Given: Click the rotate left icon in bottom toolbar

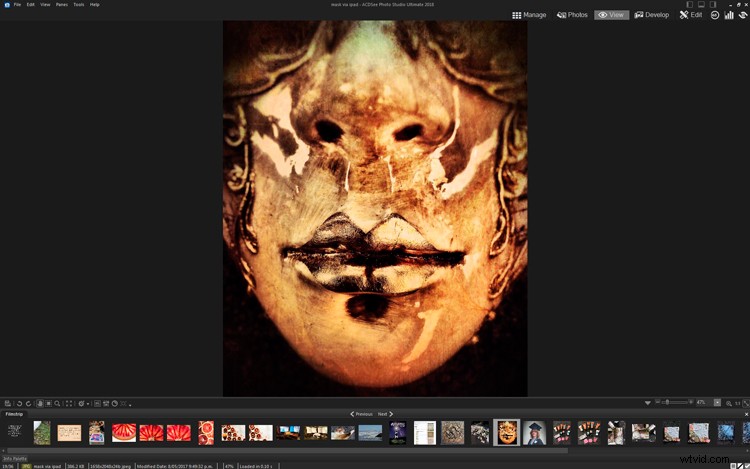Looking at the screenshot, I should pyautogui.click(x=18, y=403).
